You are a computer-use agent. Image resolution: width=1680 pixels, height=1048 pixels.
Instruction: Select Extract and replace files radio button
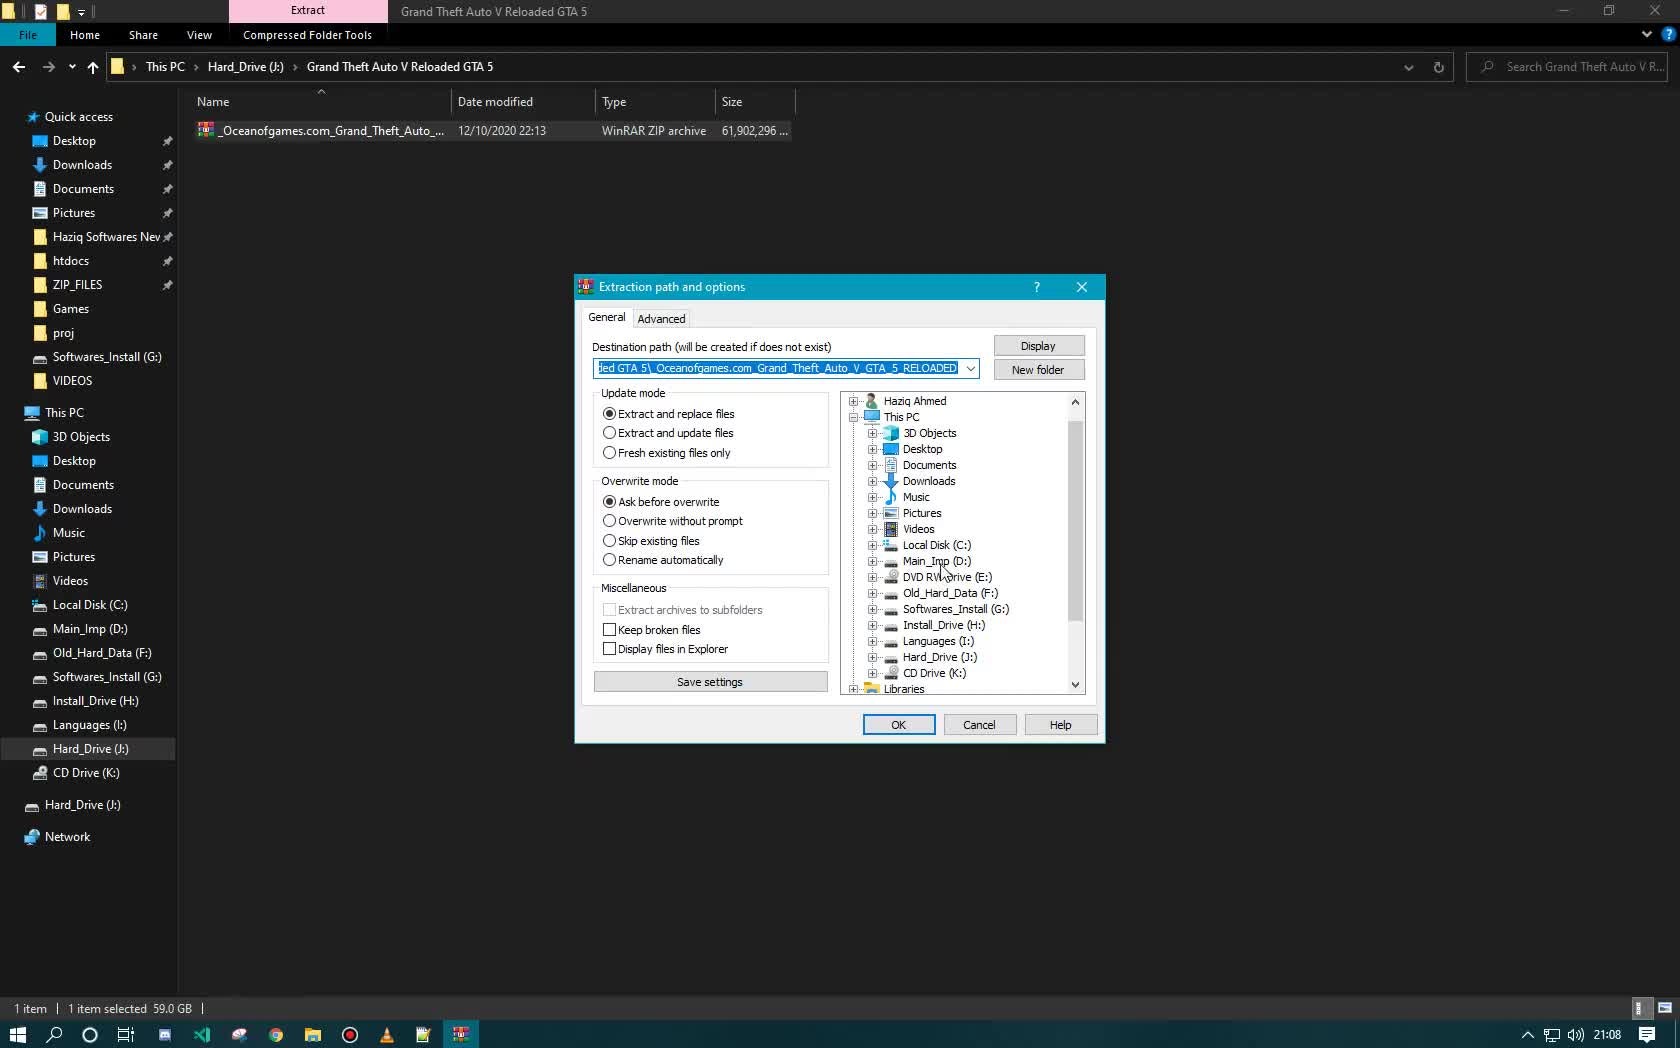(x=609, y=414)
